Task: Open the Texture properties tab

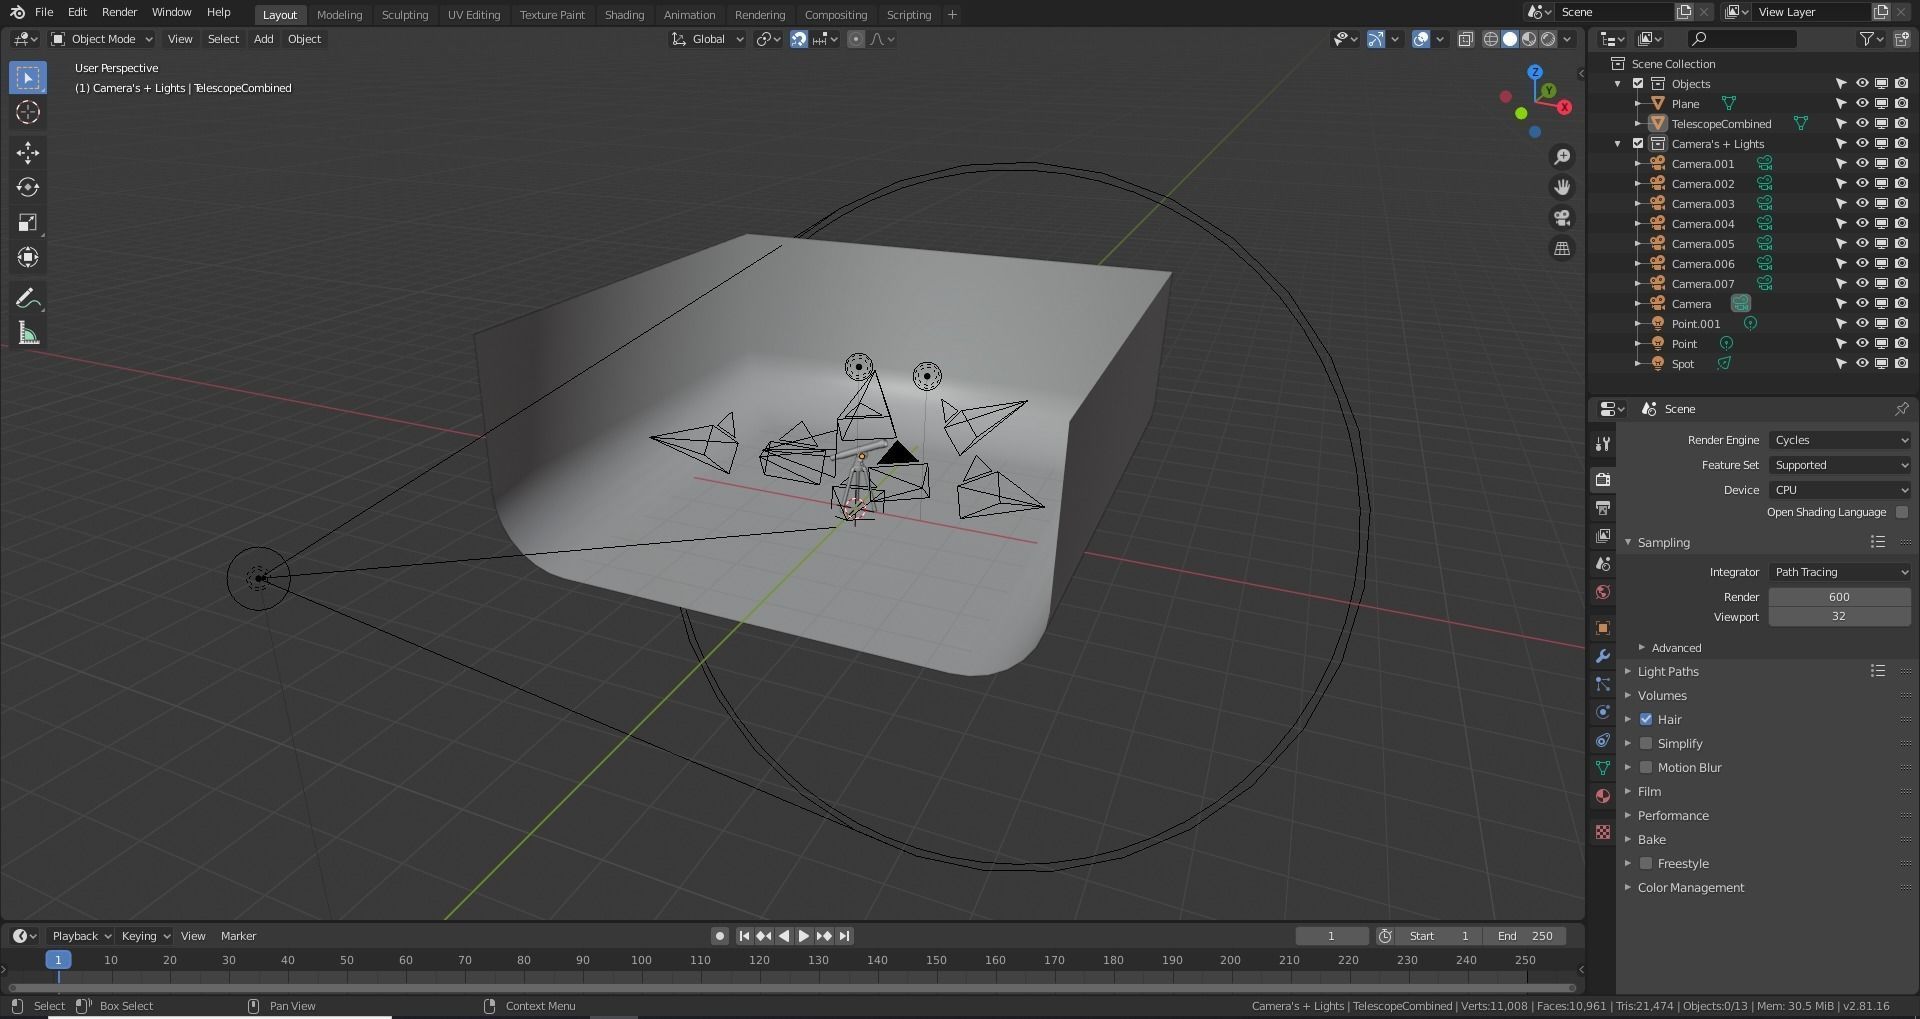Action: [1603, 832]
